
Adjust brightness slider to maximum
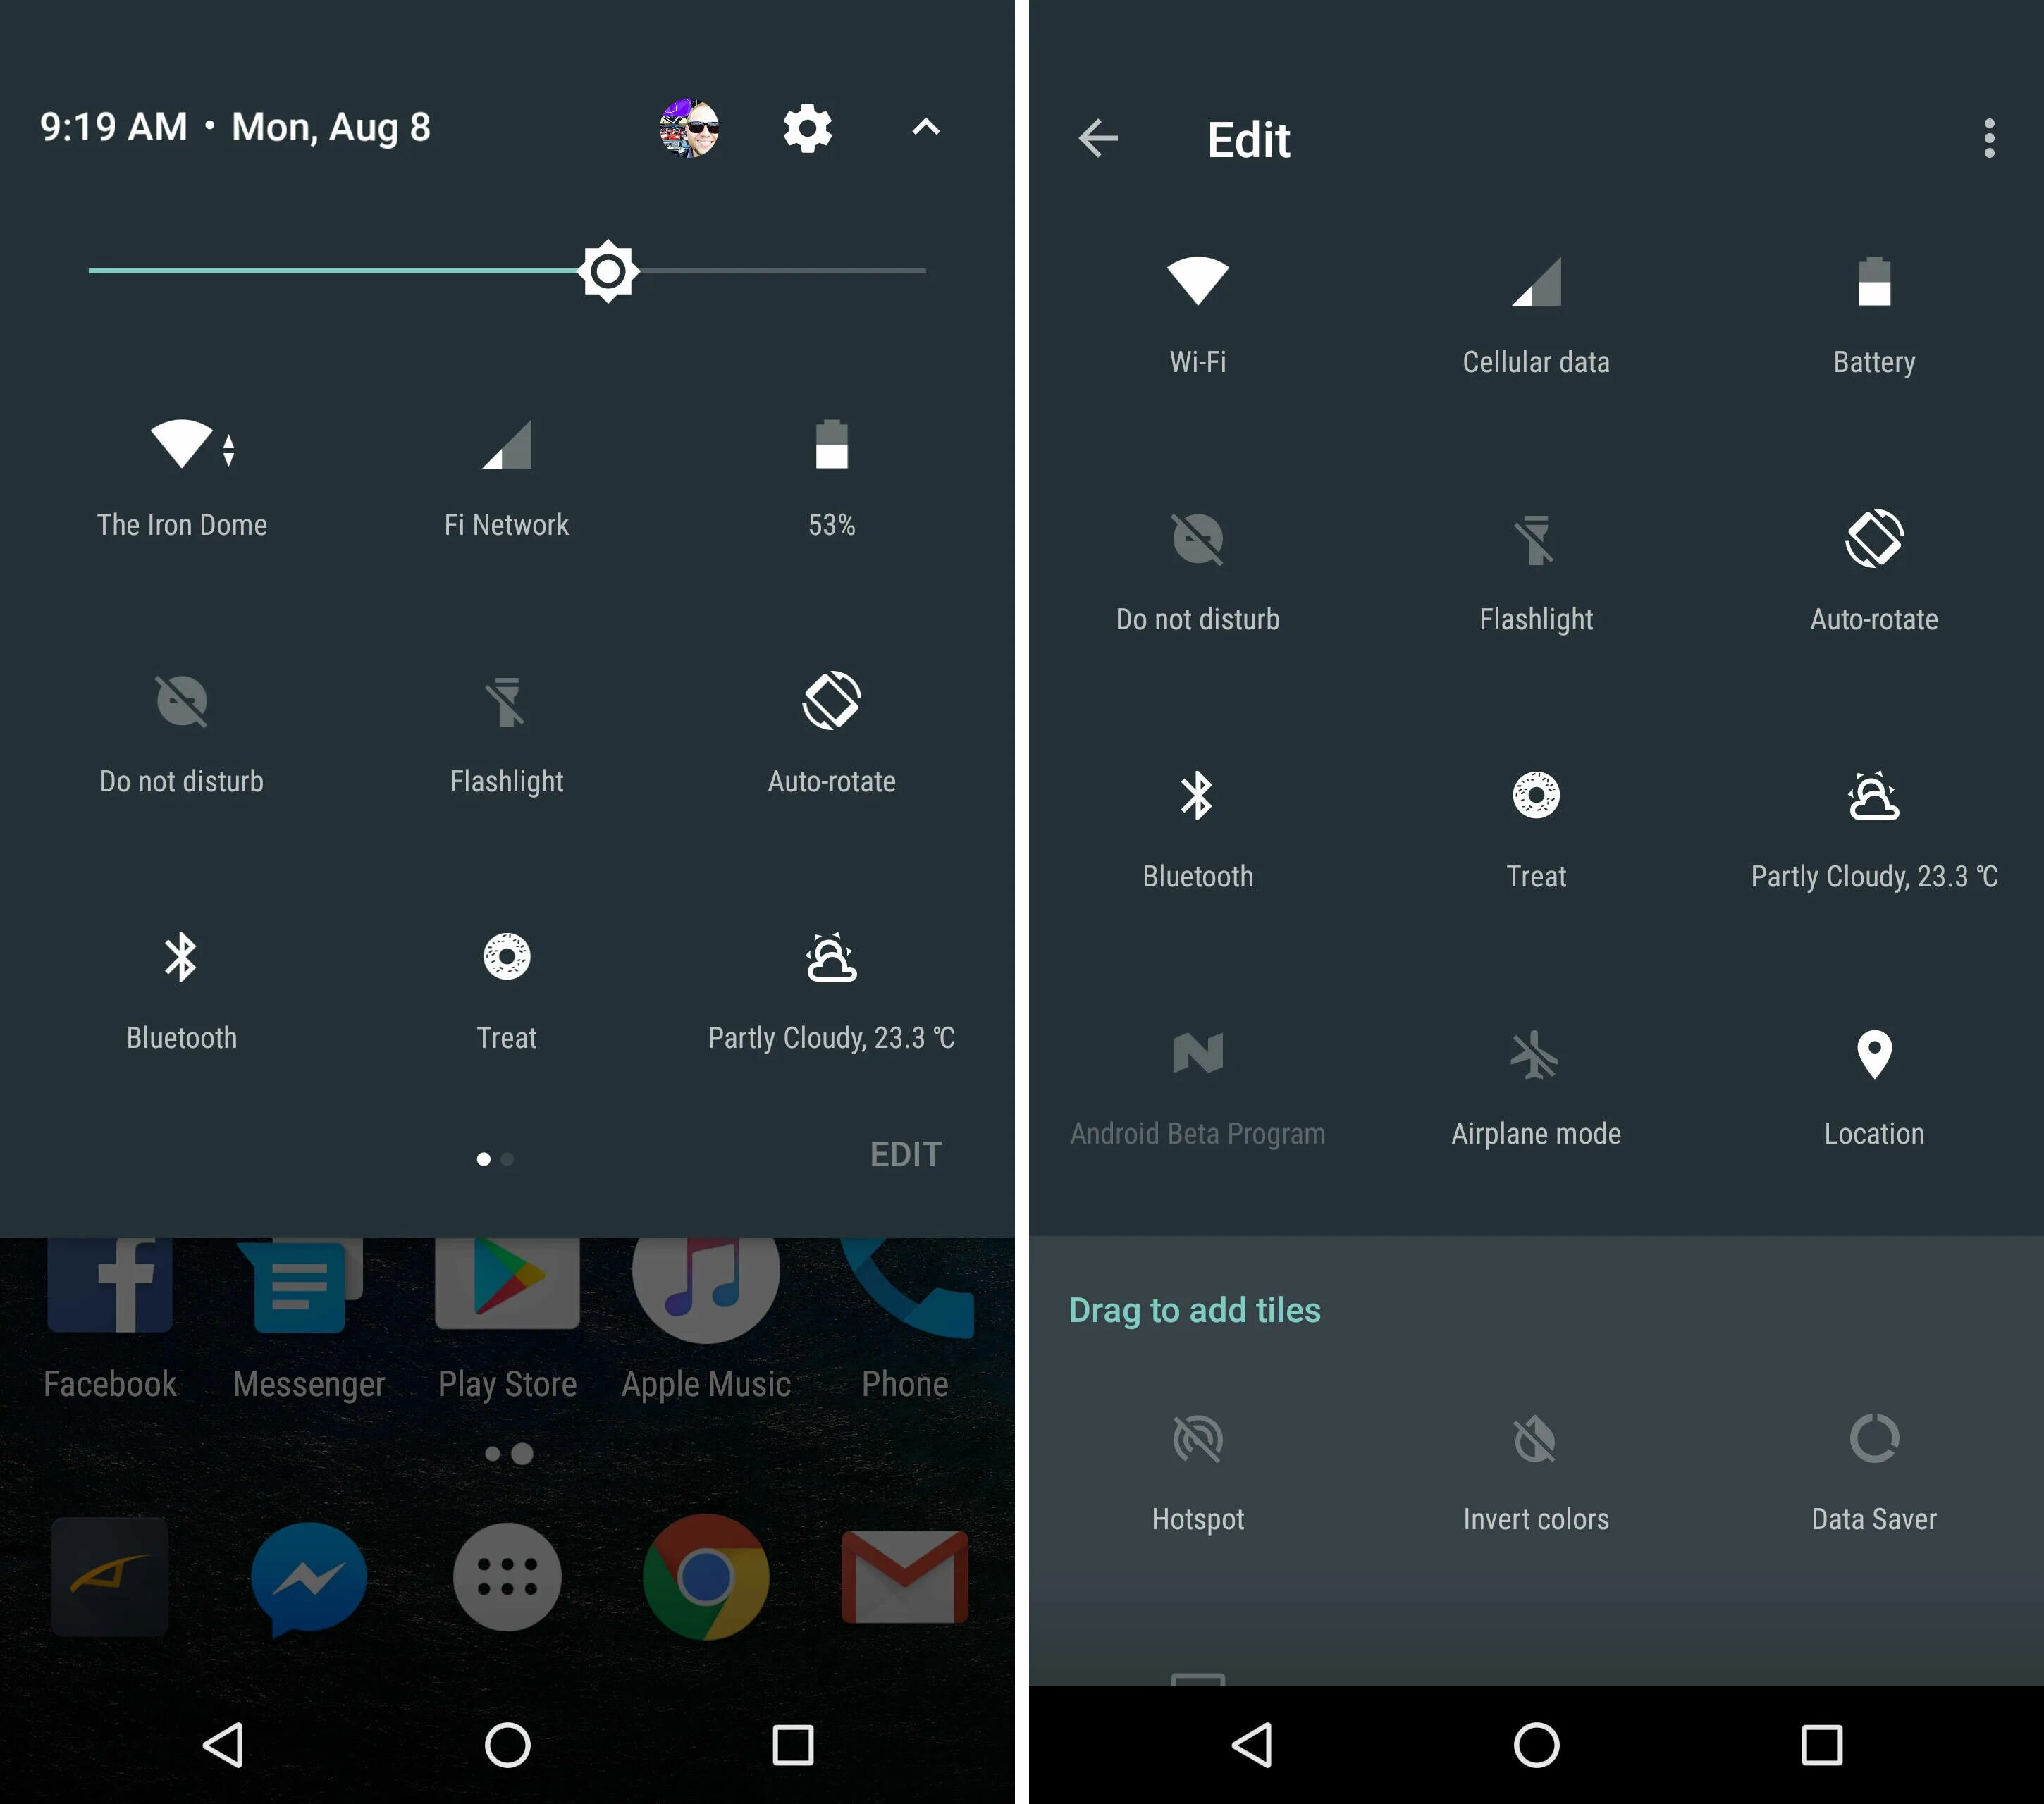[x=921, y=275]
